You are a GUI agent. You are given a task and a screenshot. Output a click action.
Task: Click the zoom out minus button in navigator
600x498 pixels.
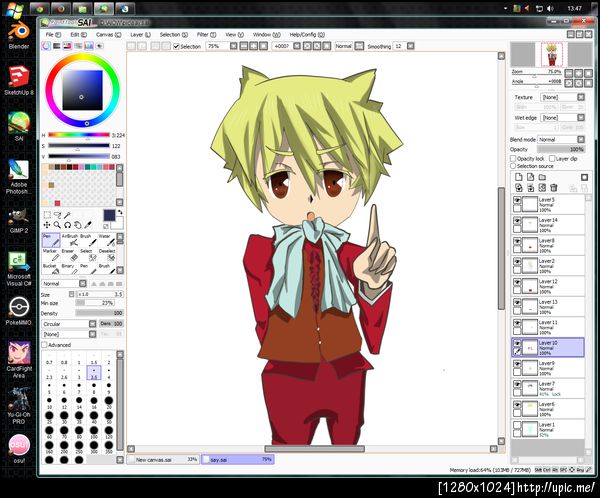[x=569, y=73]
